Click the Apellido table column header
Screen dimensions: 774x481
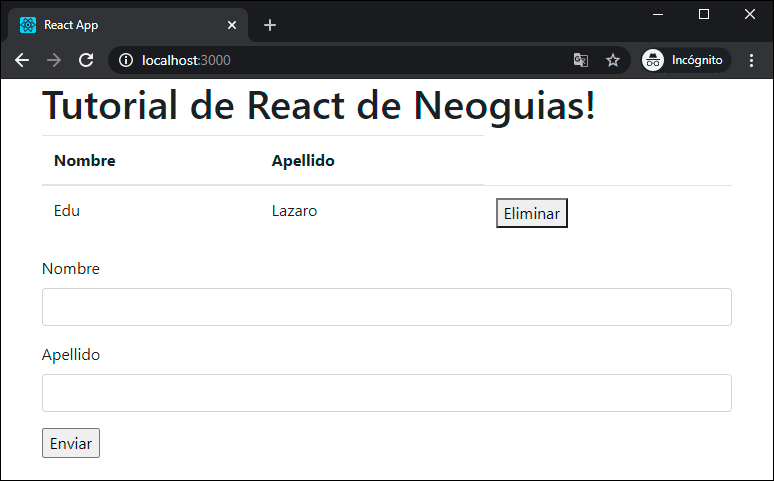tap(303, 161)
